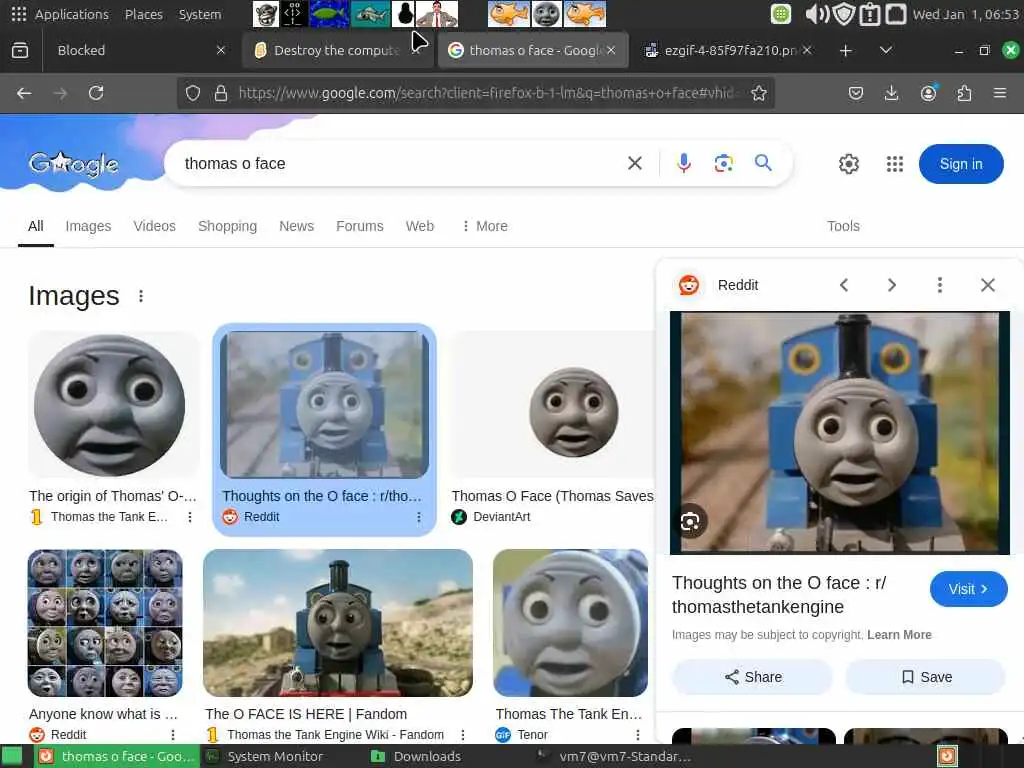Open the Google apps grid

tap(895, 164)
